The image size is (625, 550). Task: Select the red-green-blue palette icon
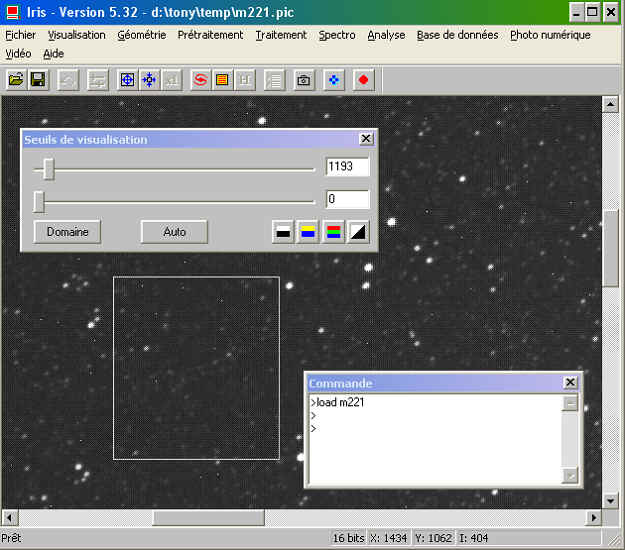tap(333, 232)
